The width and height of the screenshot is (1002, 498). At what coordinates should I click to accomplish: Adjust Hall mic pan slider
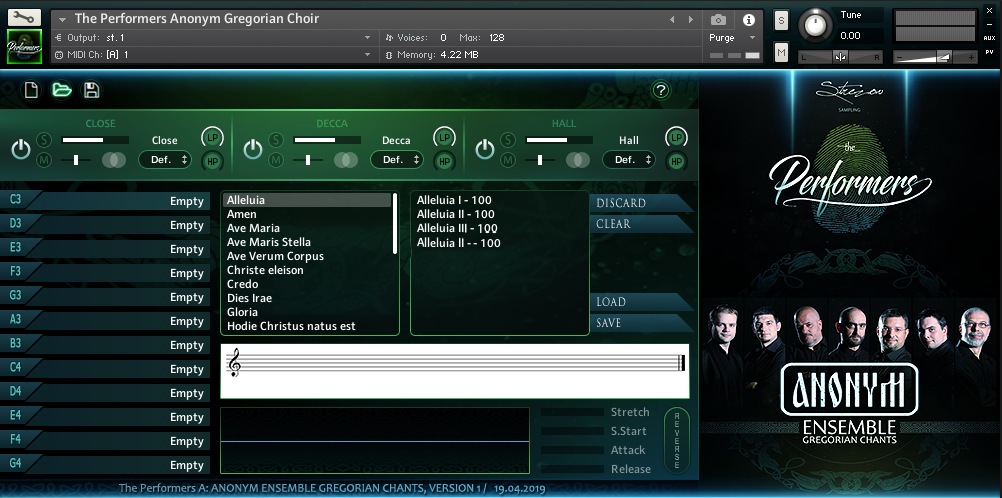click(x=539, y=160)
